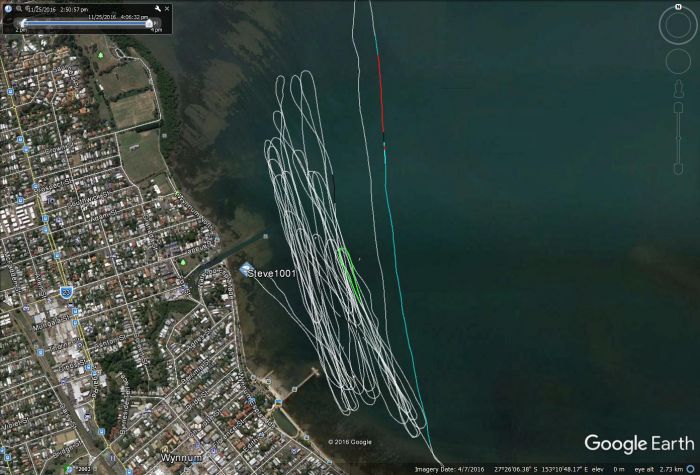Click the move joystick circle

coord(677,63)
